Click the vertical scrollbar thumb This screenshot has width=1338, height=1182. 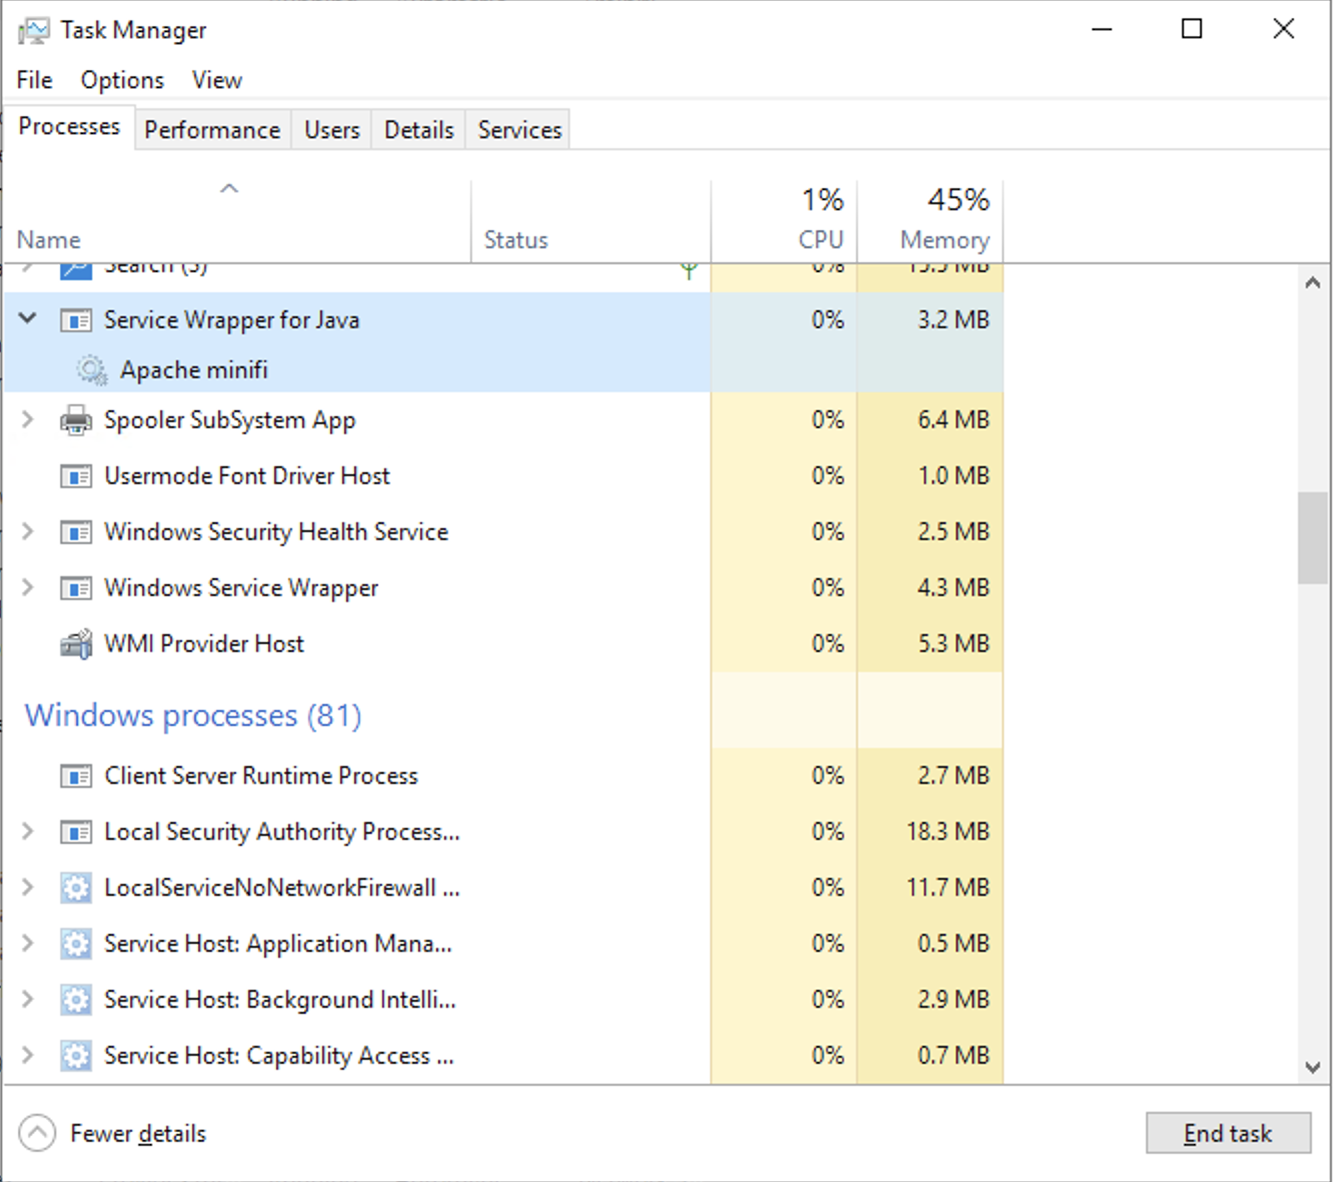(1312, 537)
